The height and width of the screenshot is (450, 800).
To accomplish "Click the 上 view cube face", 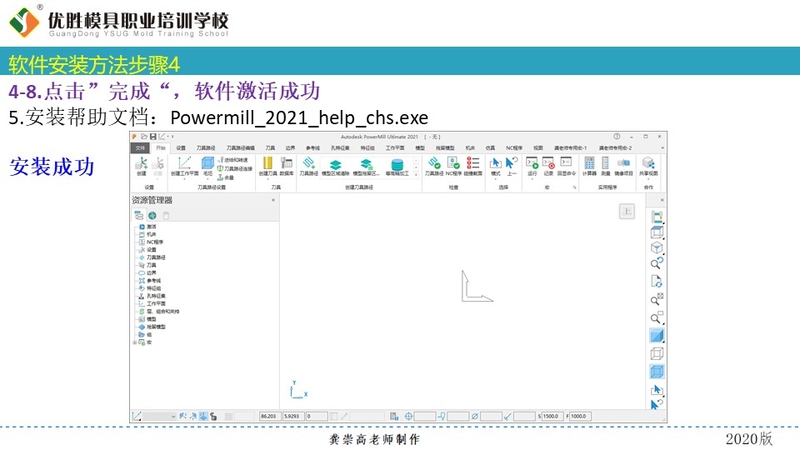I will pyautogui.click(x=627, y=211).
